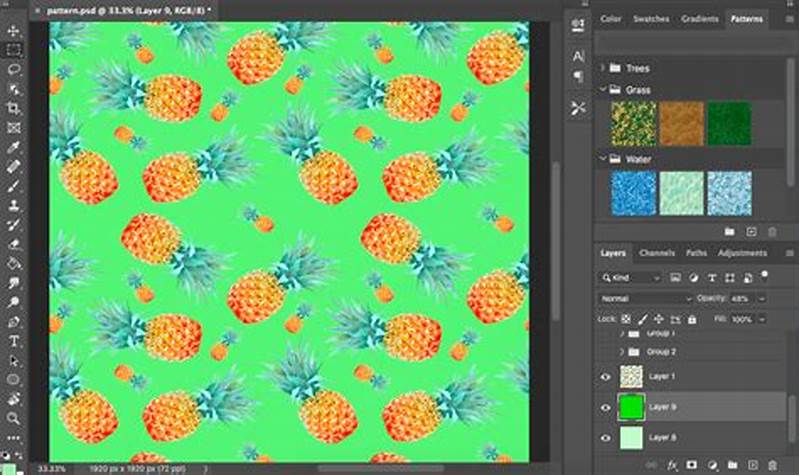Select the Healing Brush tool

(14, 166)
